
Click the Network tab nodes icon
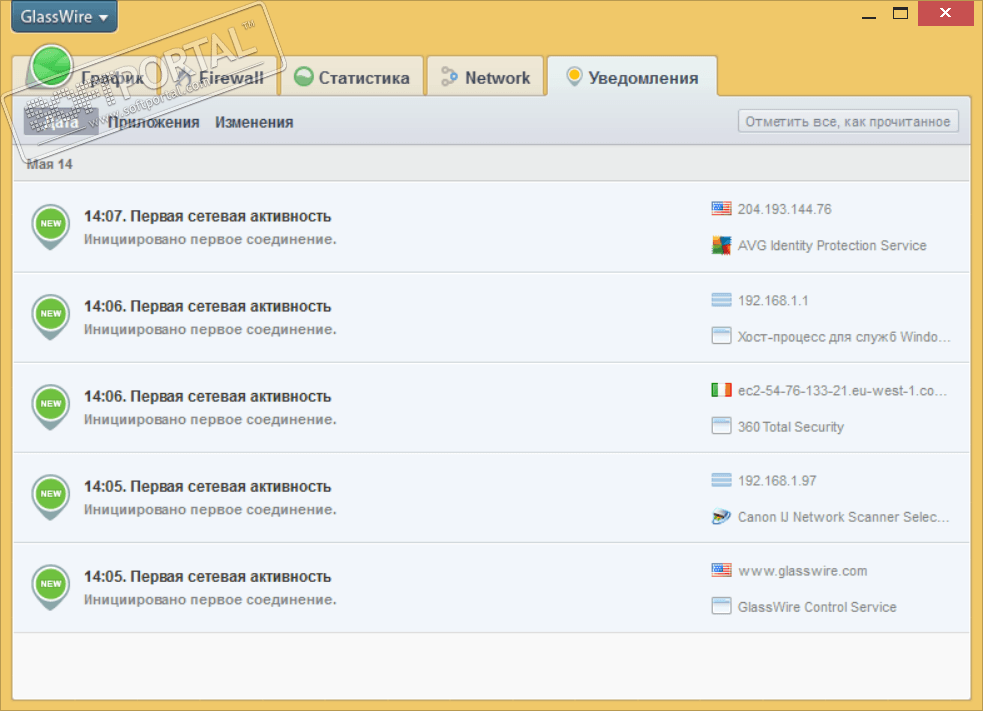click(449, 76)
